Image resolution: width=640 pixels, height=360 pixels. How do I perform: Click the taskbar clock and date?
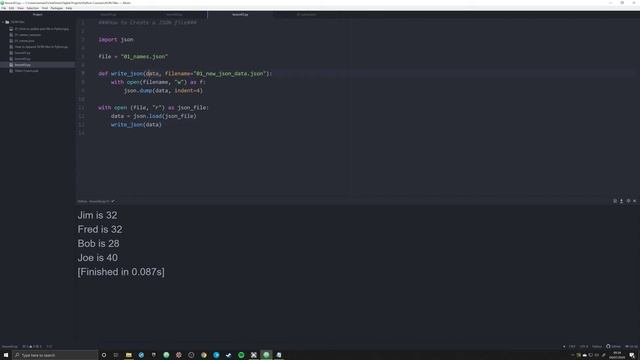tap(617, 355)
